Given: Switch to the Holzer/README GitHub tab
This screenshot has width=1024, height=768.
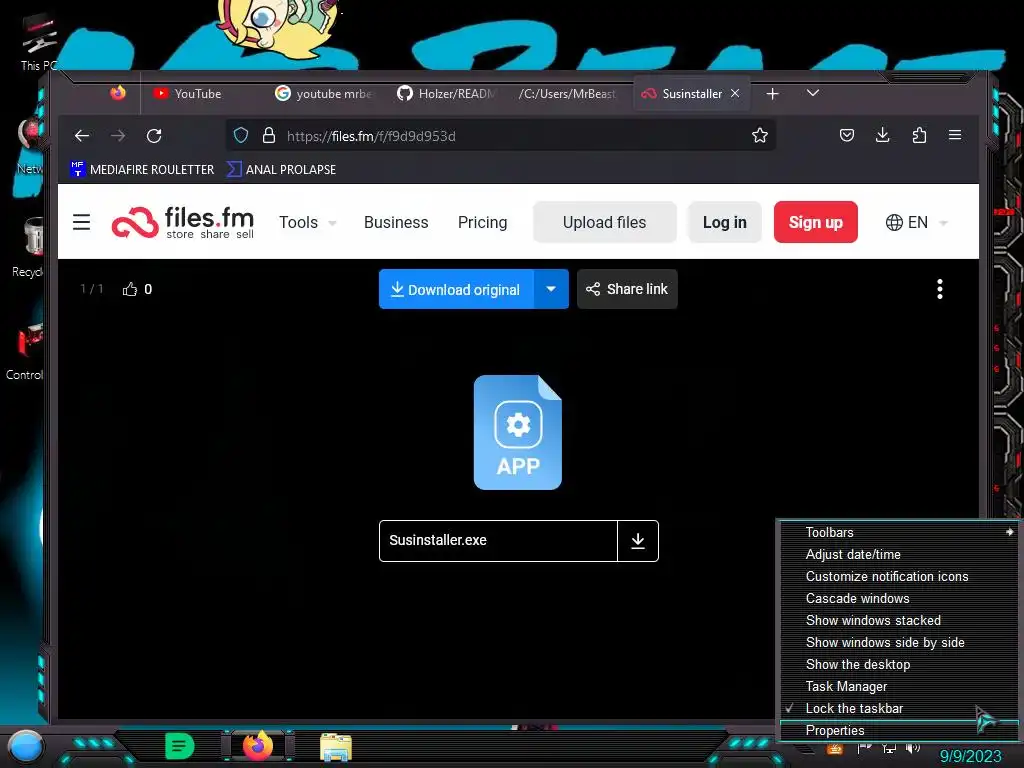Looking at the screenshot, I should (447, 93).
